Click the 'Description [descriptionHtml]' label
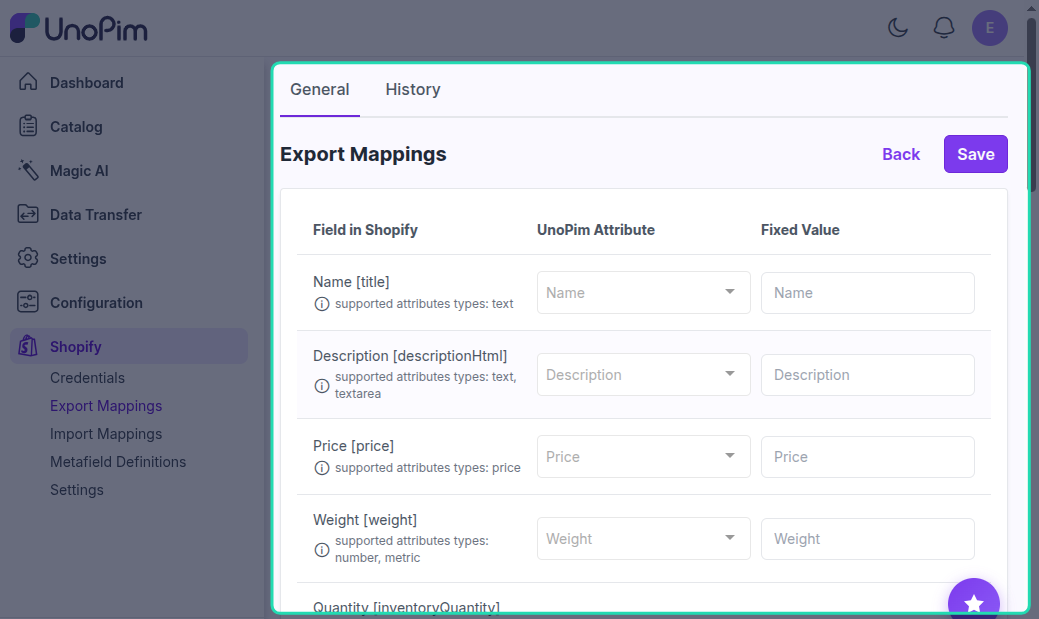 point(410,356)
